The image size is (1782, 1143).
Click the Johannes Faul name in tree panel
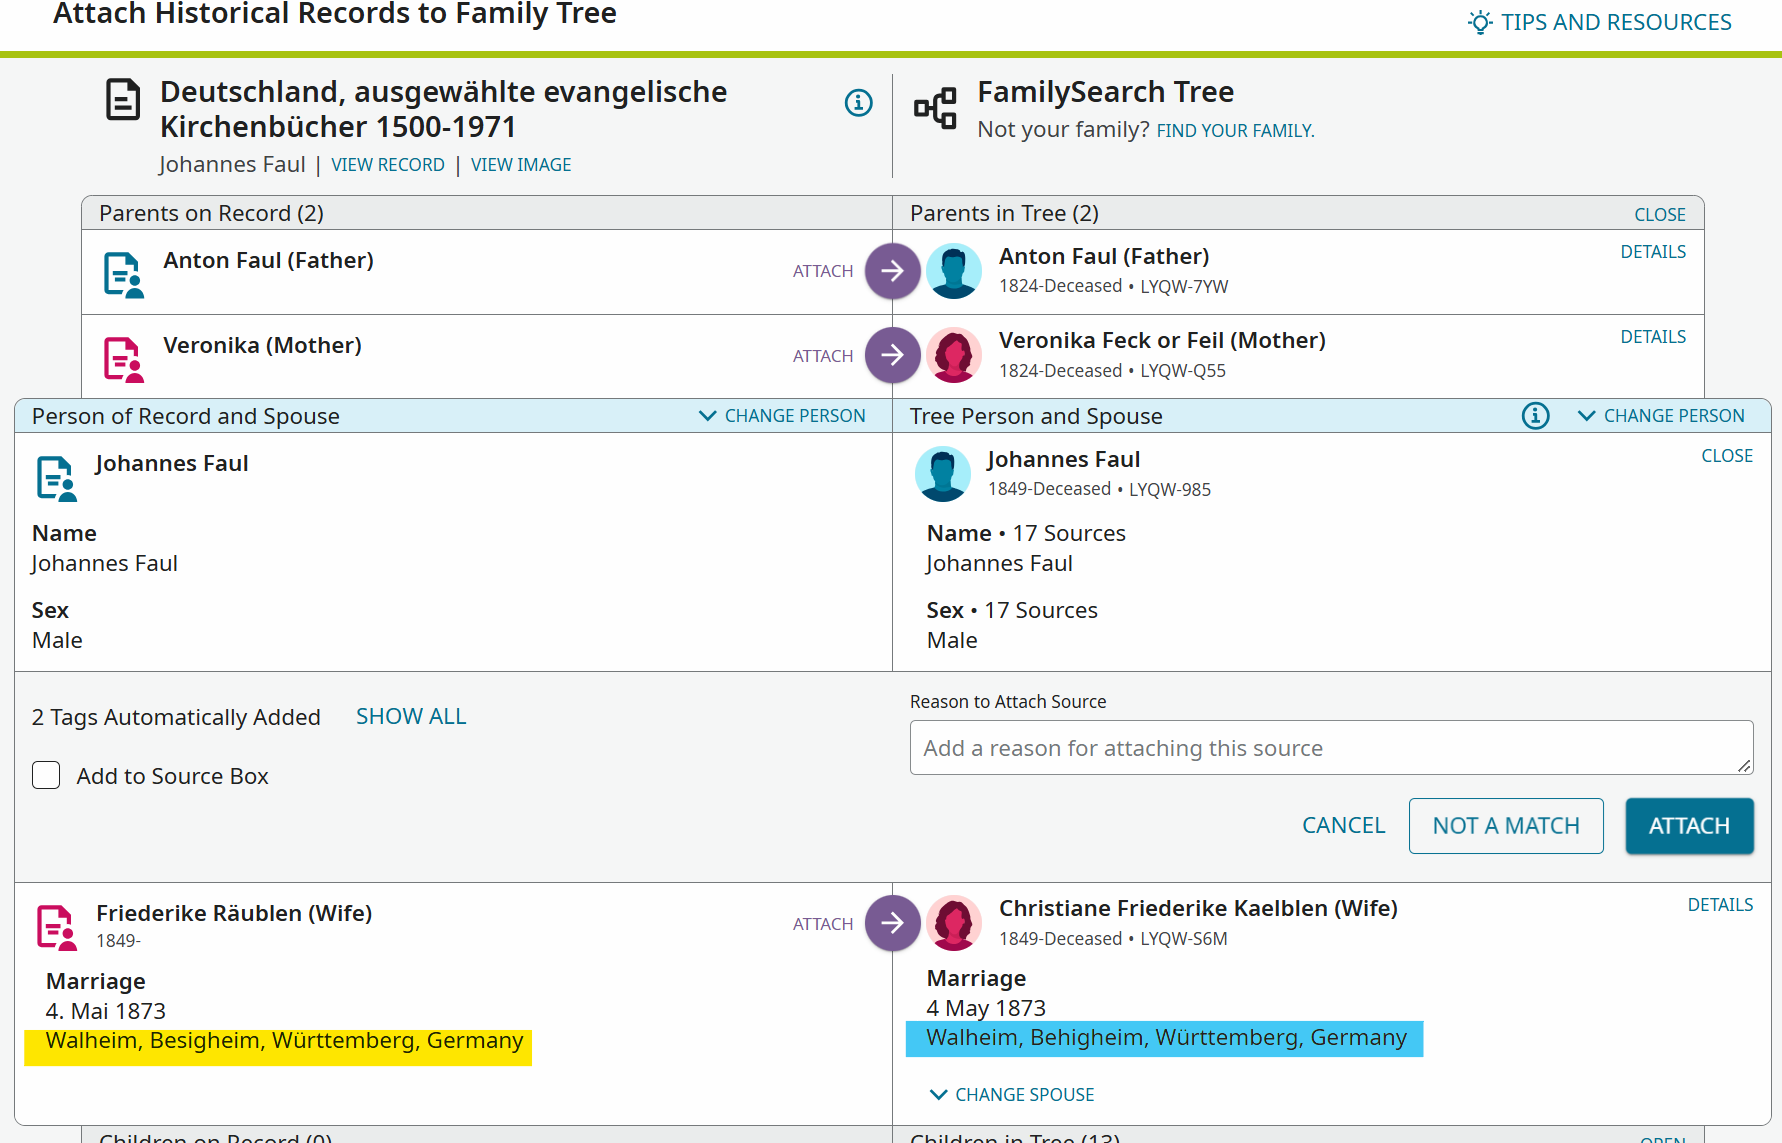(1063, 459)
